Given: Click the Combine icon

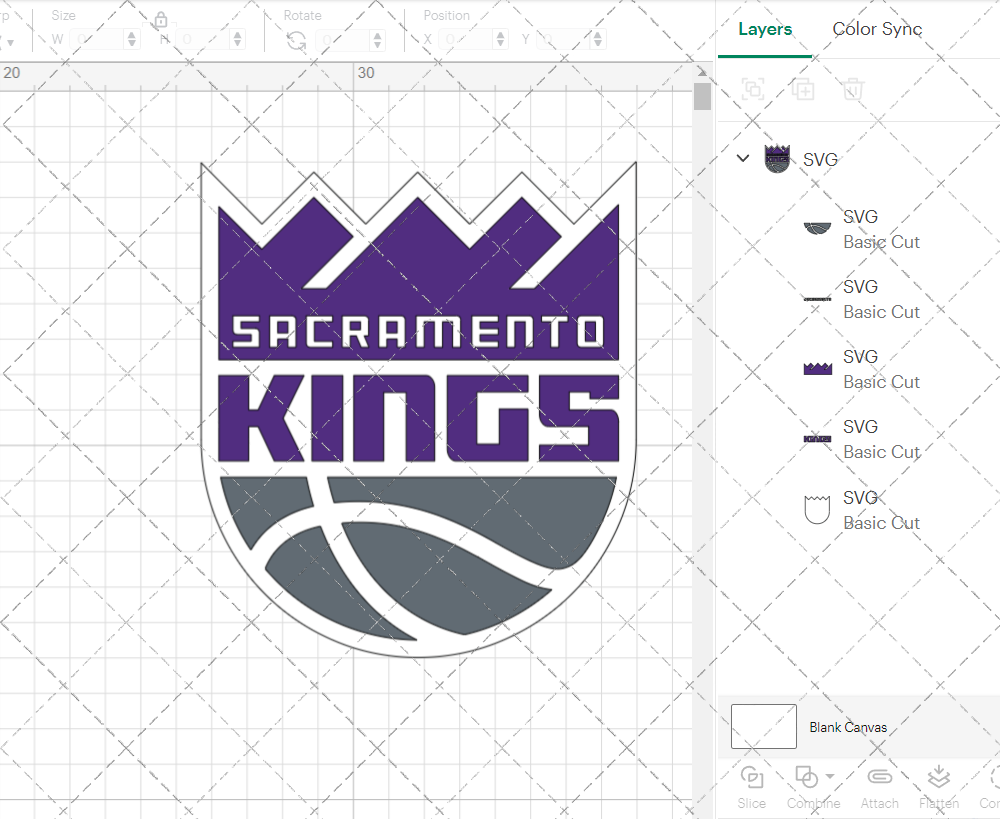Looking at the screenshot, I should 807,777.
